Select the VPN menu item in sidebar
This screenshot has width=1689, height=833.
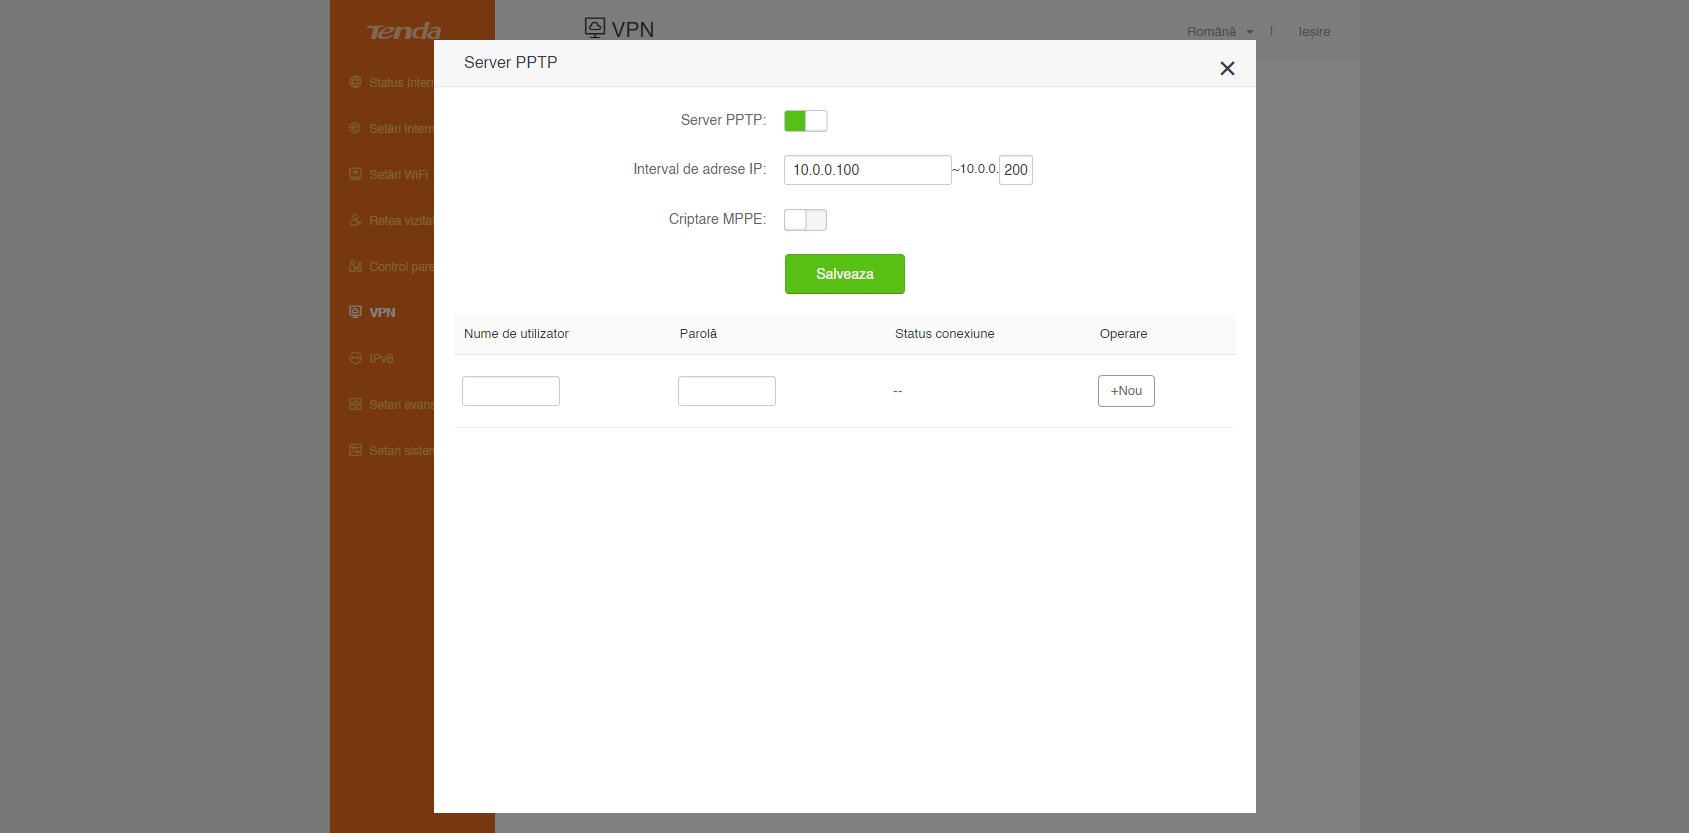point(382,313)
